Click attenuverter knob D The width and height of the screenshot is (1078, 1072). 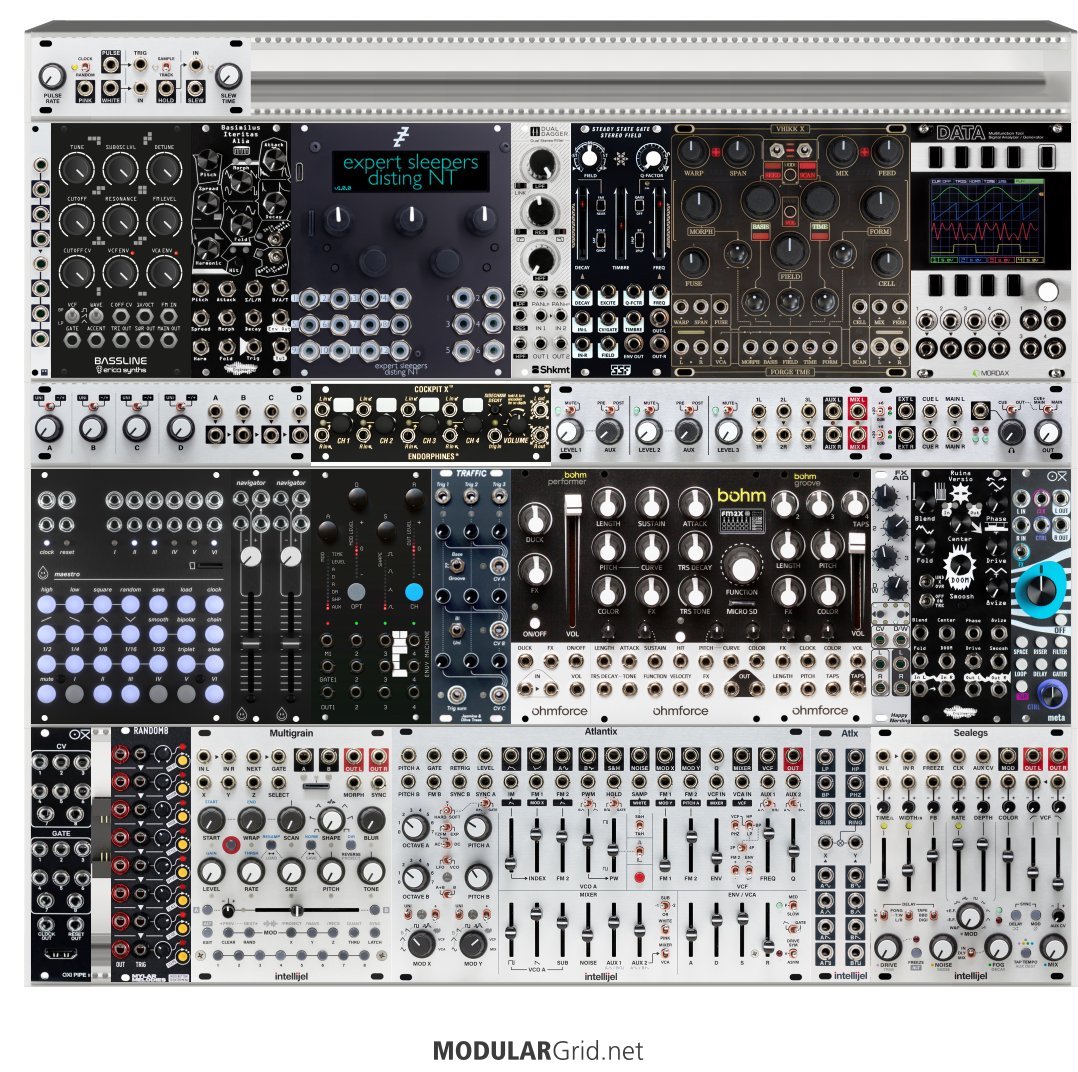179,428
